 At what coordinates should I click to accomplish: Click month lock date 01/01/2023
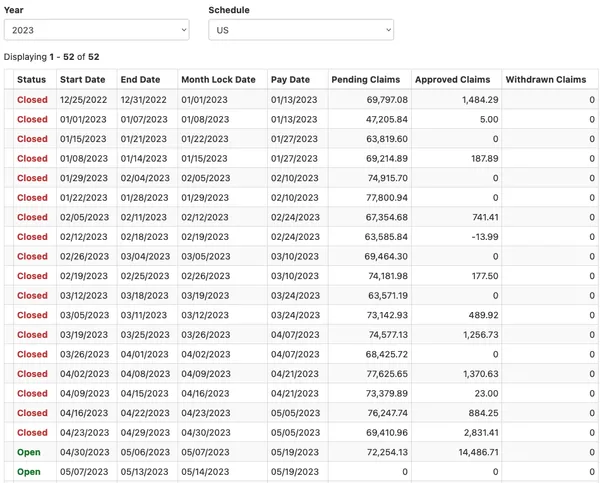pos(204,100)
